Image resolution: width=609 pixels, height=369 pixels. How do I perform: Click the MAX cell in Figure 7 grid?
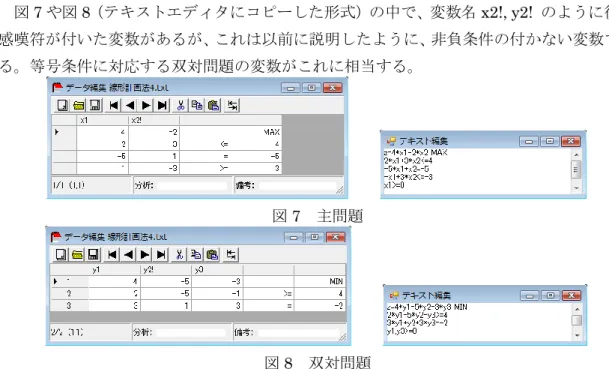(231, 132)
